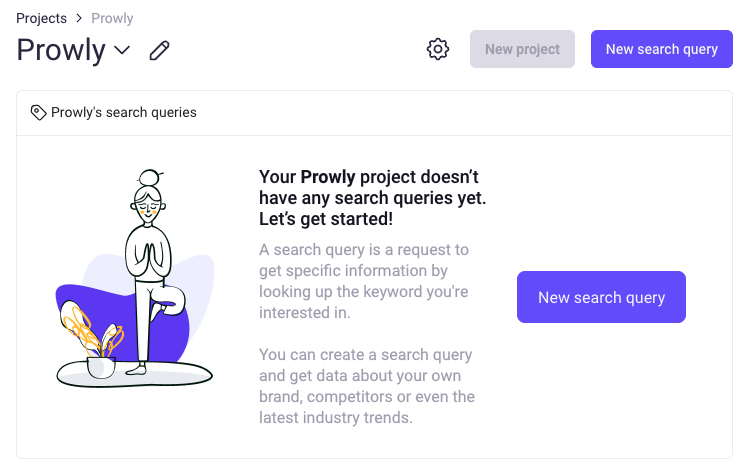
Task: Click large New search query button in panel
Action: point(601,297)
